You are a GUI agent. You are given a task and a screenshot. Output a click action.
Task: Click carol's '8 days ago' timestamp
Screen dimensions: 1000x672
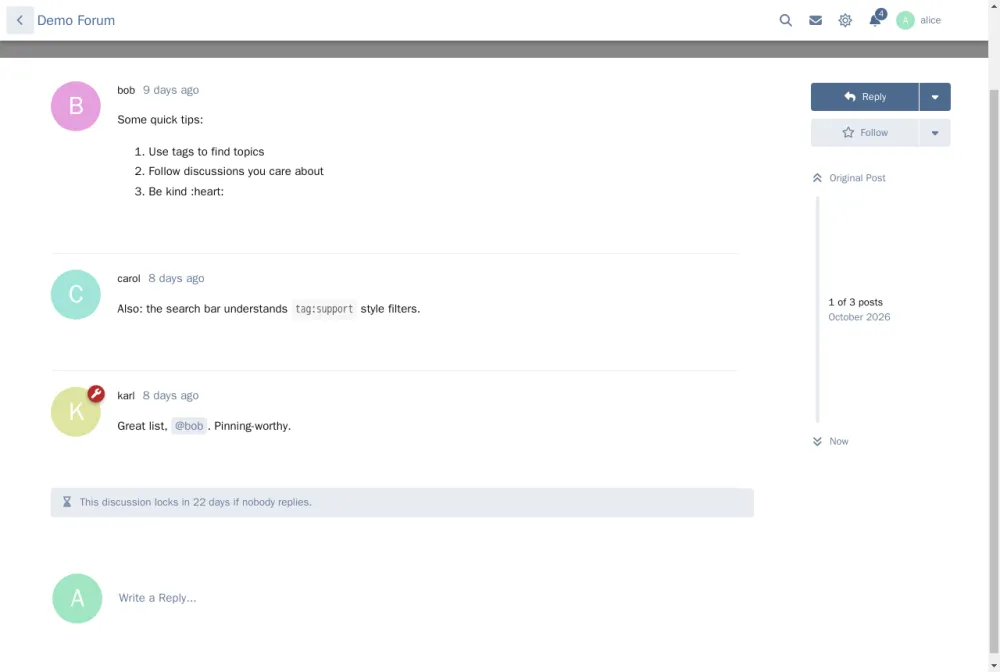(177, 279)
